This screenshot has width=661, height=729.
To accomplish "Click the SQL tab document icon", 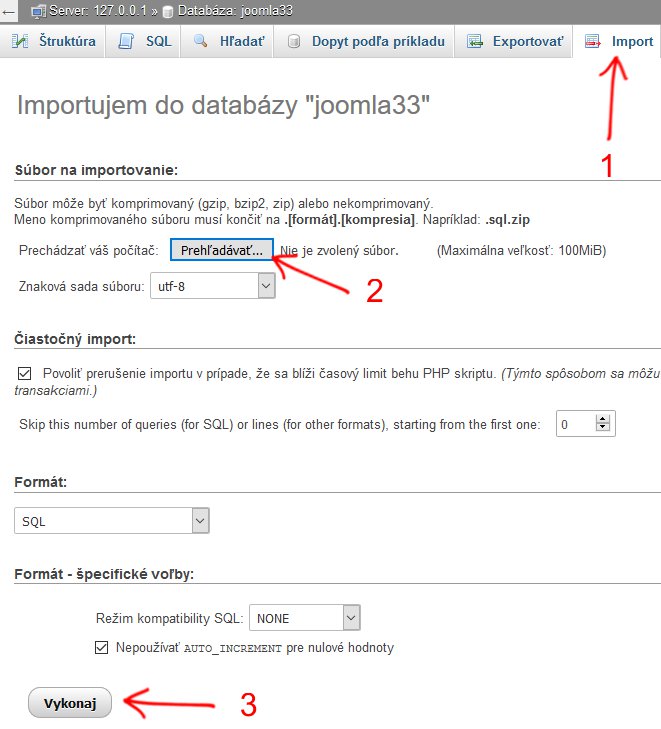I will 126,41.
